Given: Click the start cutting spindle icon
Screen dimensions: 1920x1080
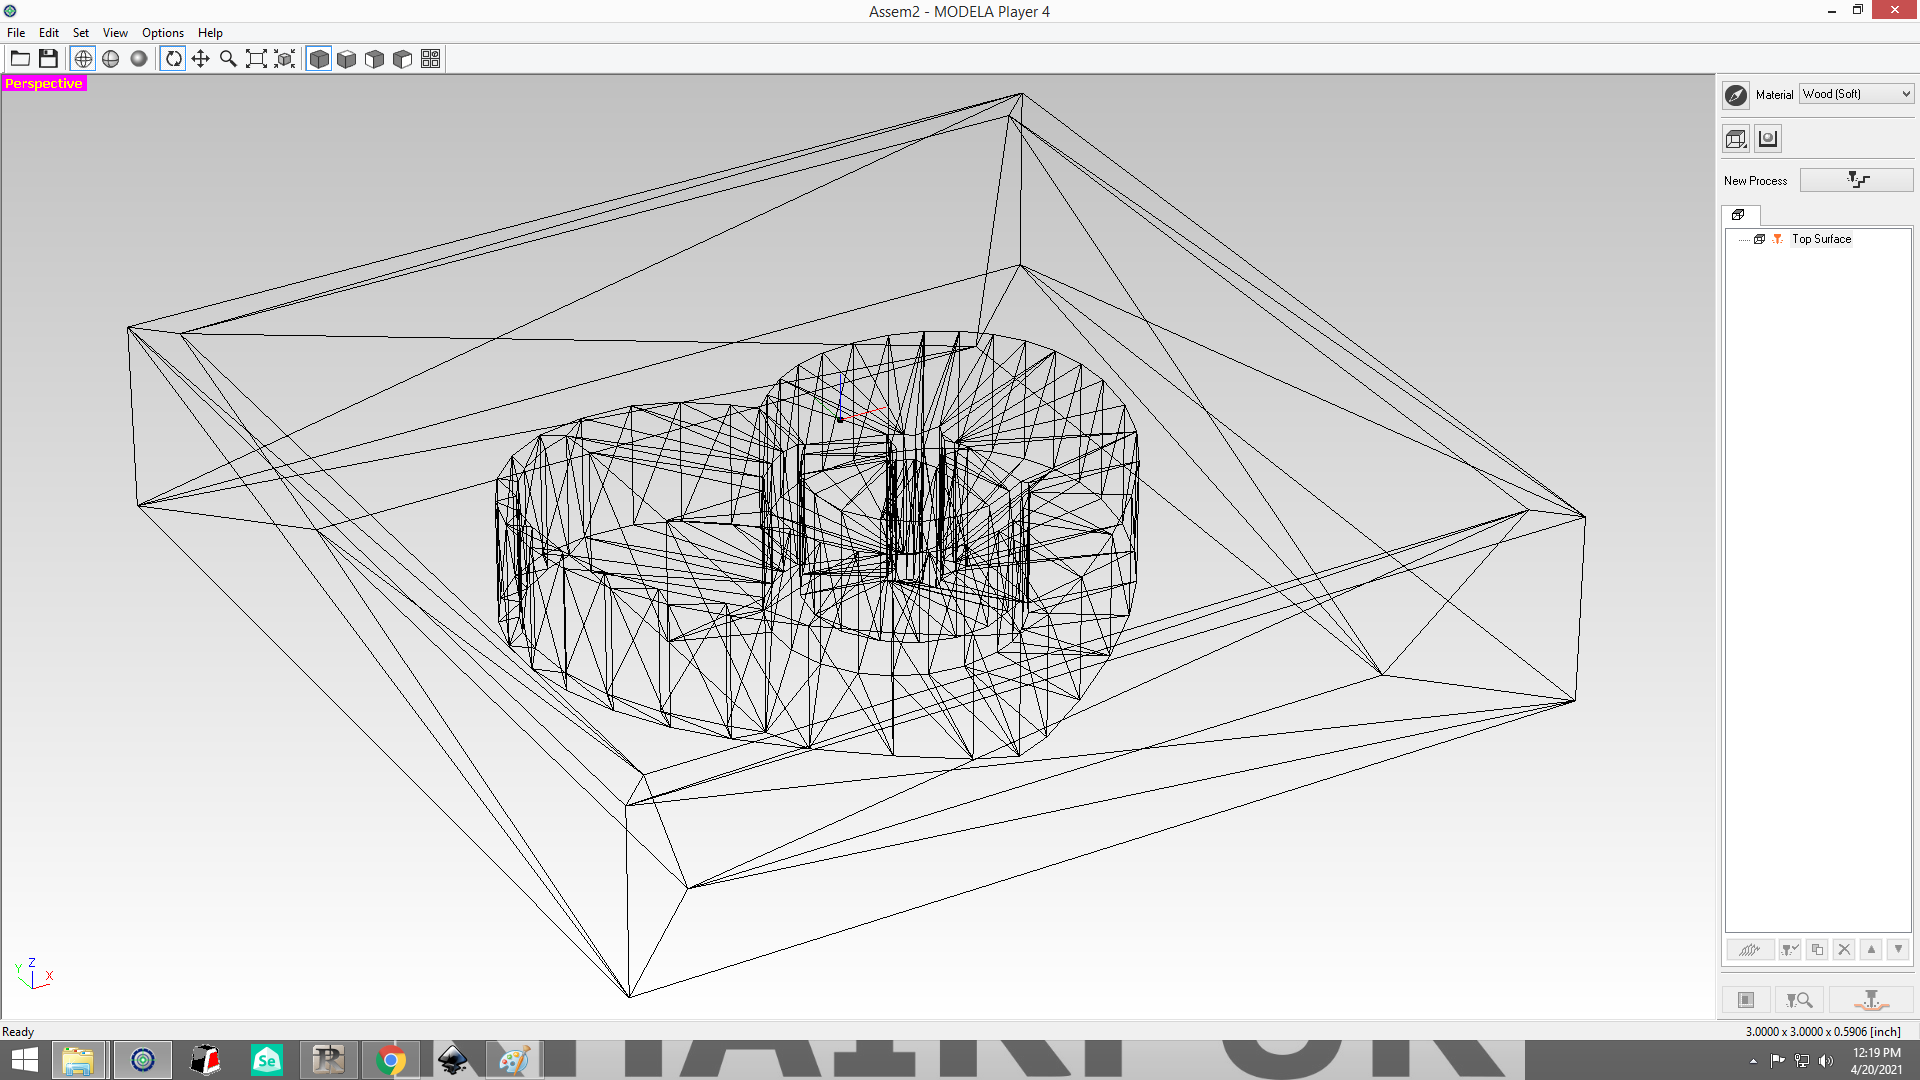Looking at the screenshot, I should (x=1871, y=1000).
